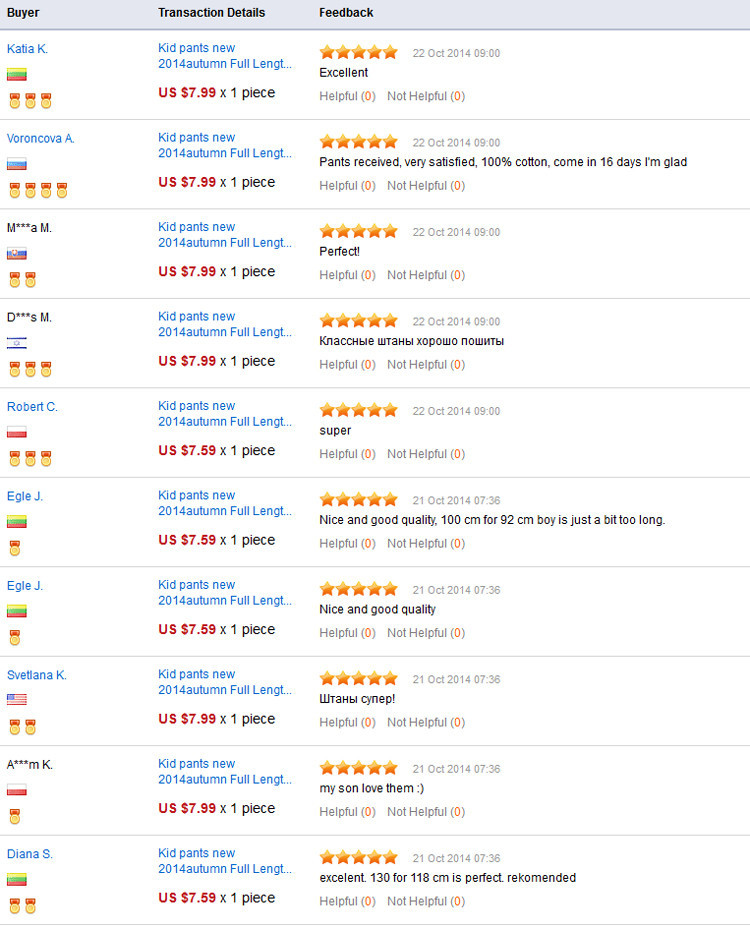The height and width of the screenshot is (930, 750).
Task: Click the five-star rating on the "super" review
Action: coord(358,411)
